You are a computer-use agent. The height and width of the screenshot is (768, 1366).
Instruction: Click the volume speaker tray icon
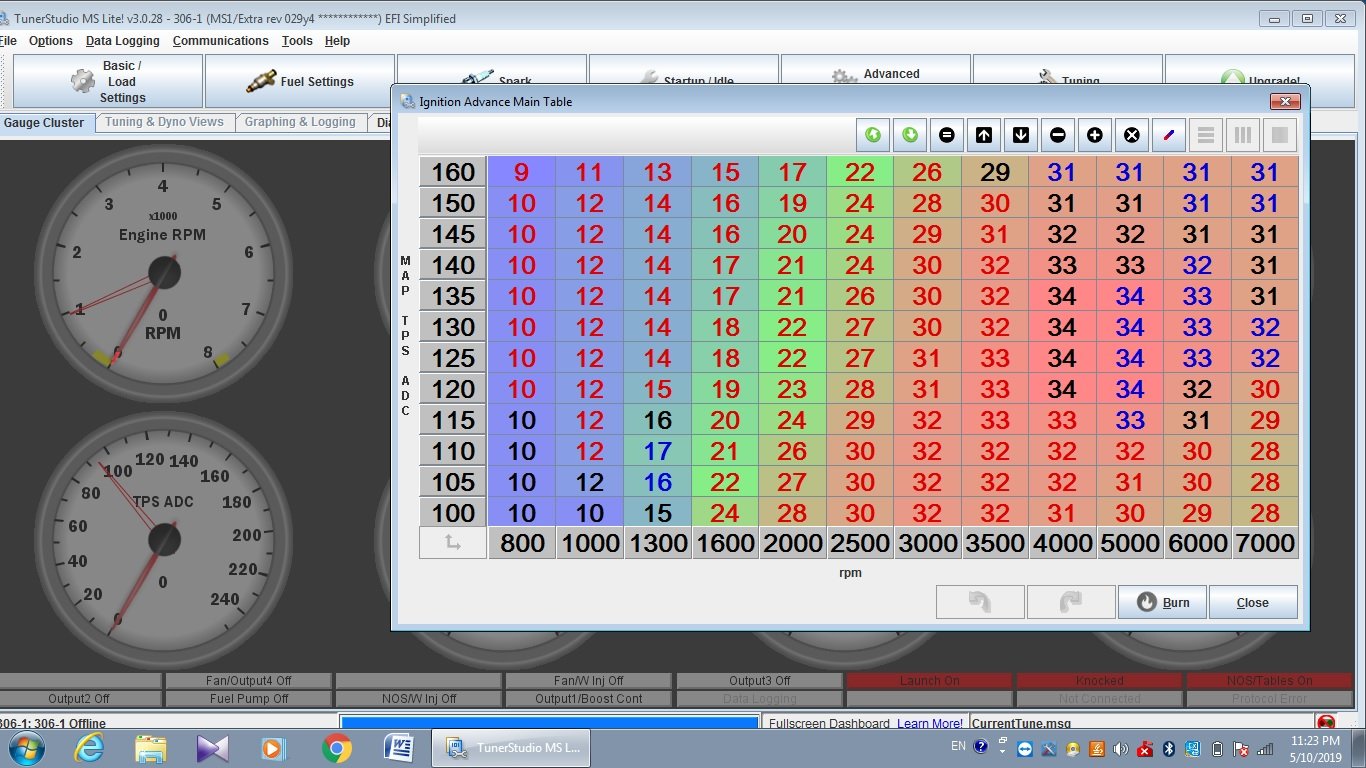1121,748
